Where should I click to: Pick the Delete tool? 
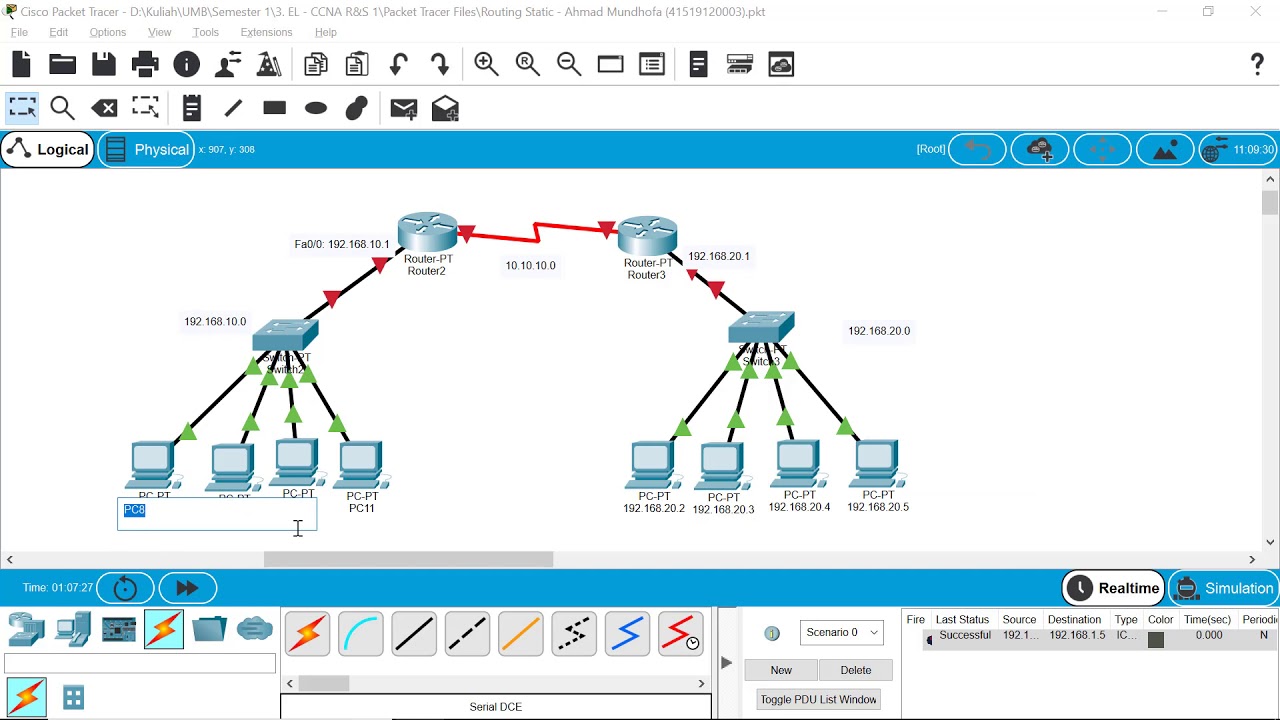tap(104, 108)
